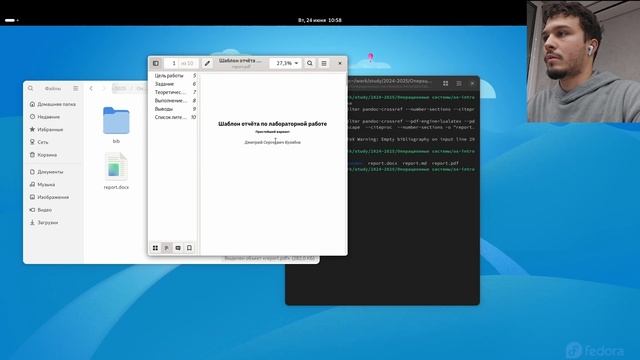Close the document viewer window
The height and width of the screenshot is (360, 640).
click(340, 63)
